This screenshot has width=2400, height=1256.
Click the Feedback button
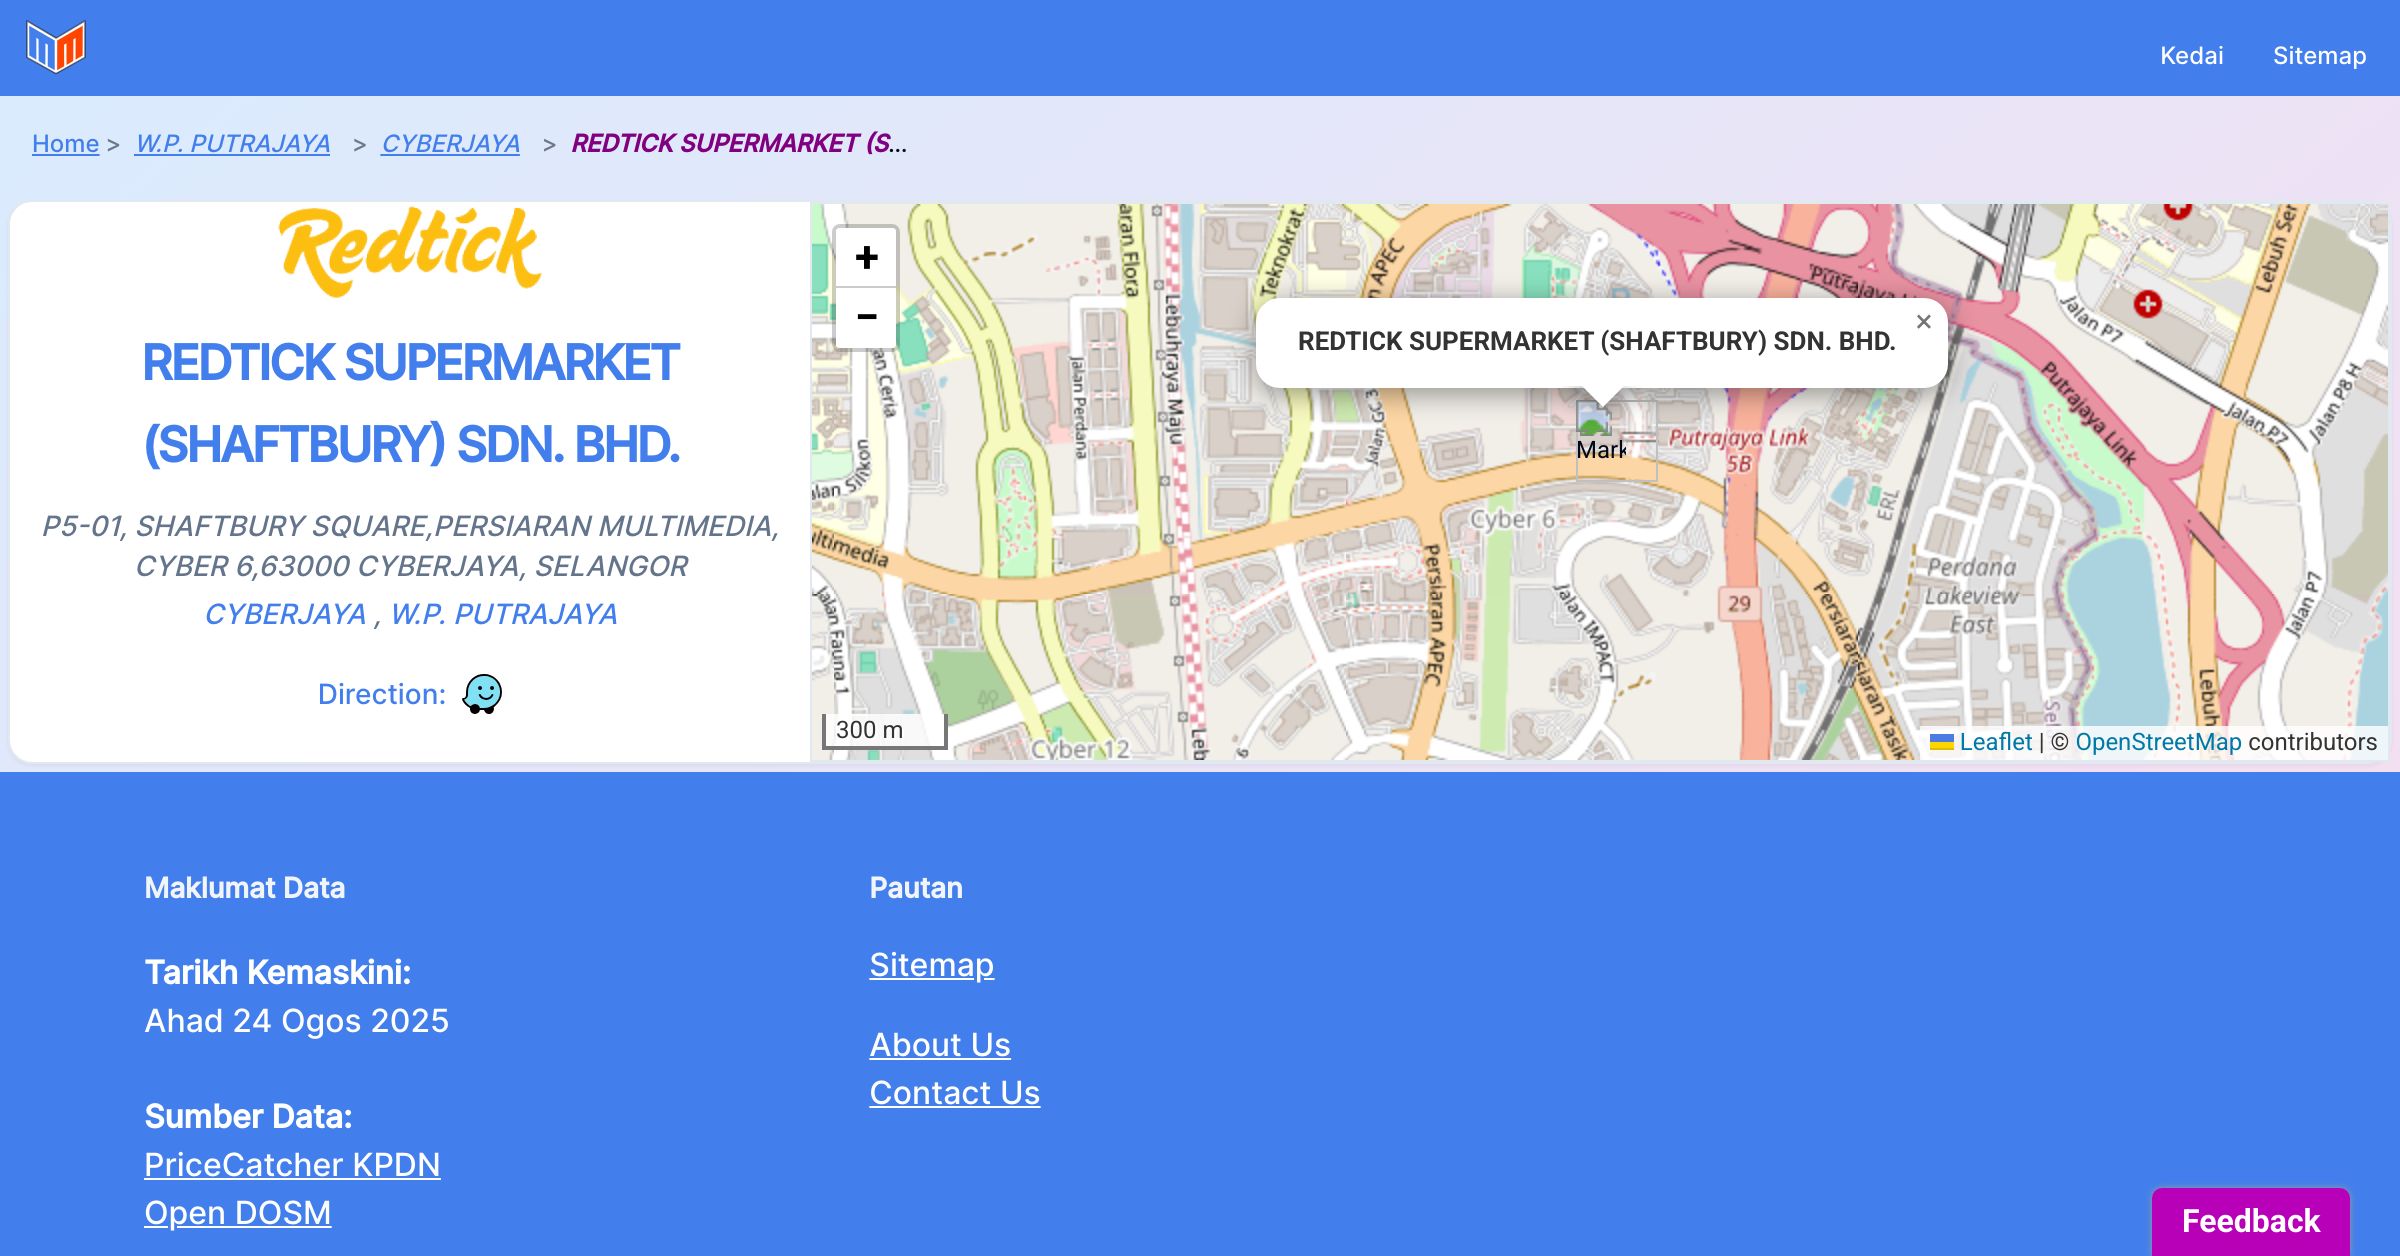click(x=2250, y=1221)
